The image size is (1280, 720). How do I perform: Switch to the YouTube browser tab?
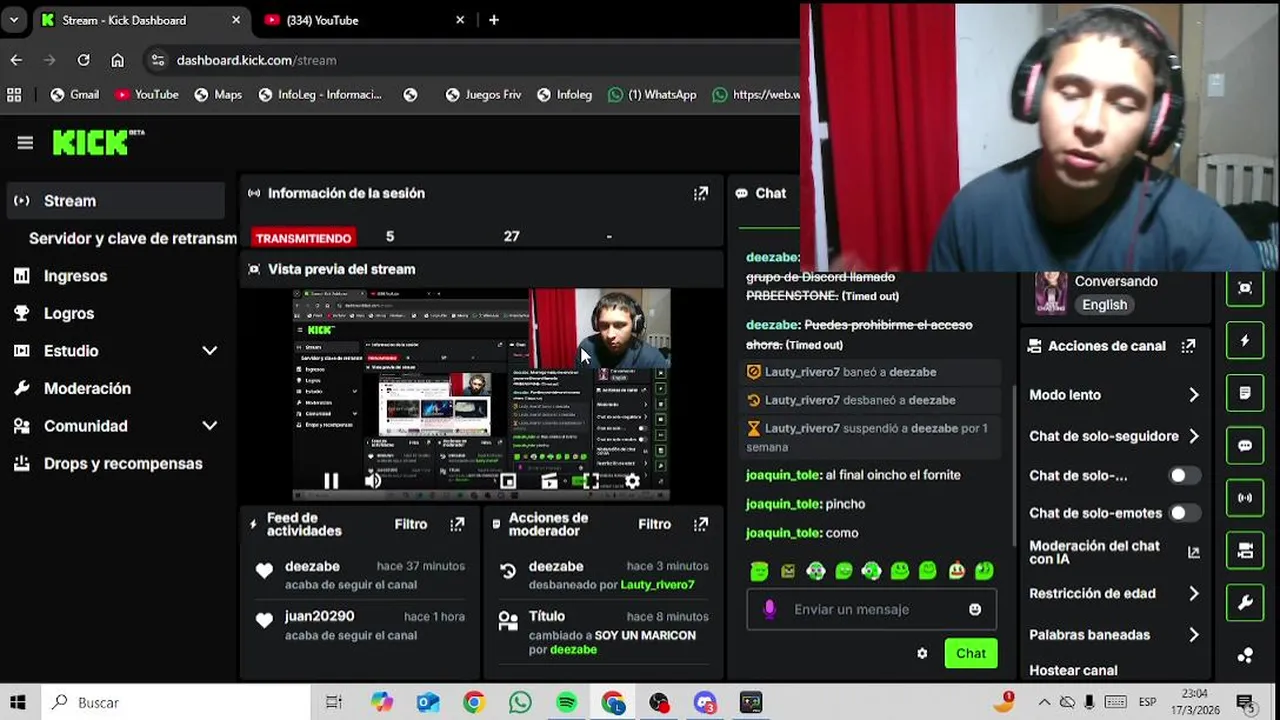click(362, 20)
